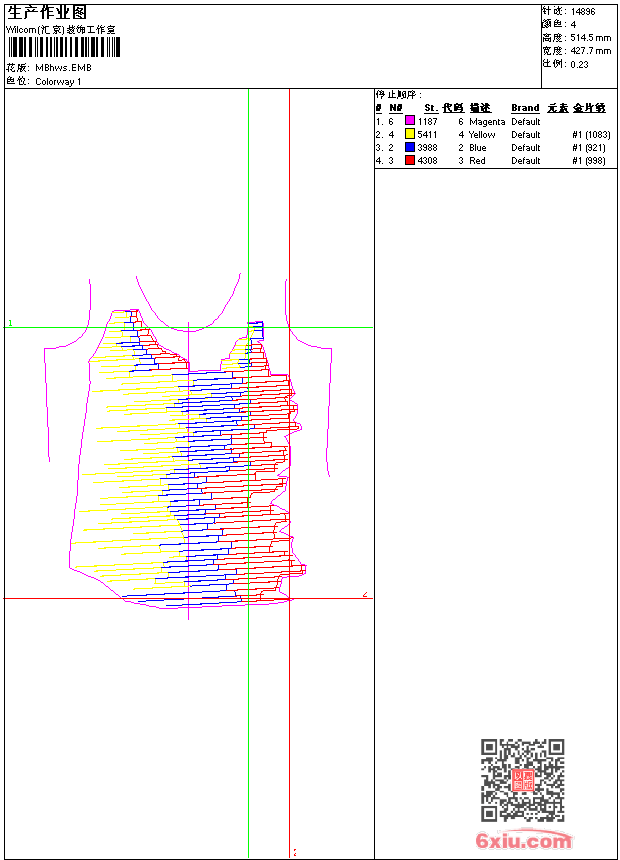Click the 生产作业图 title heading

coord(47,12)
